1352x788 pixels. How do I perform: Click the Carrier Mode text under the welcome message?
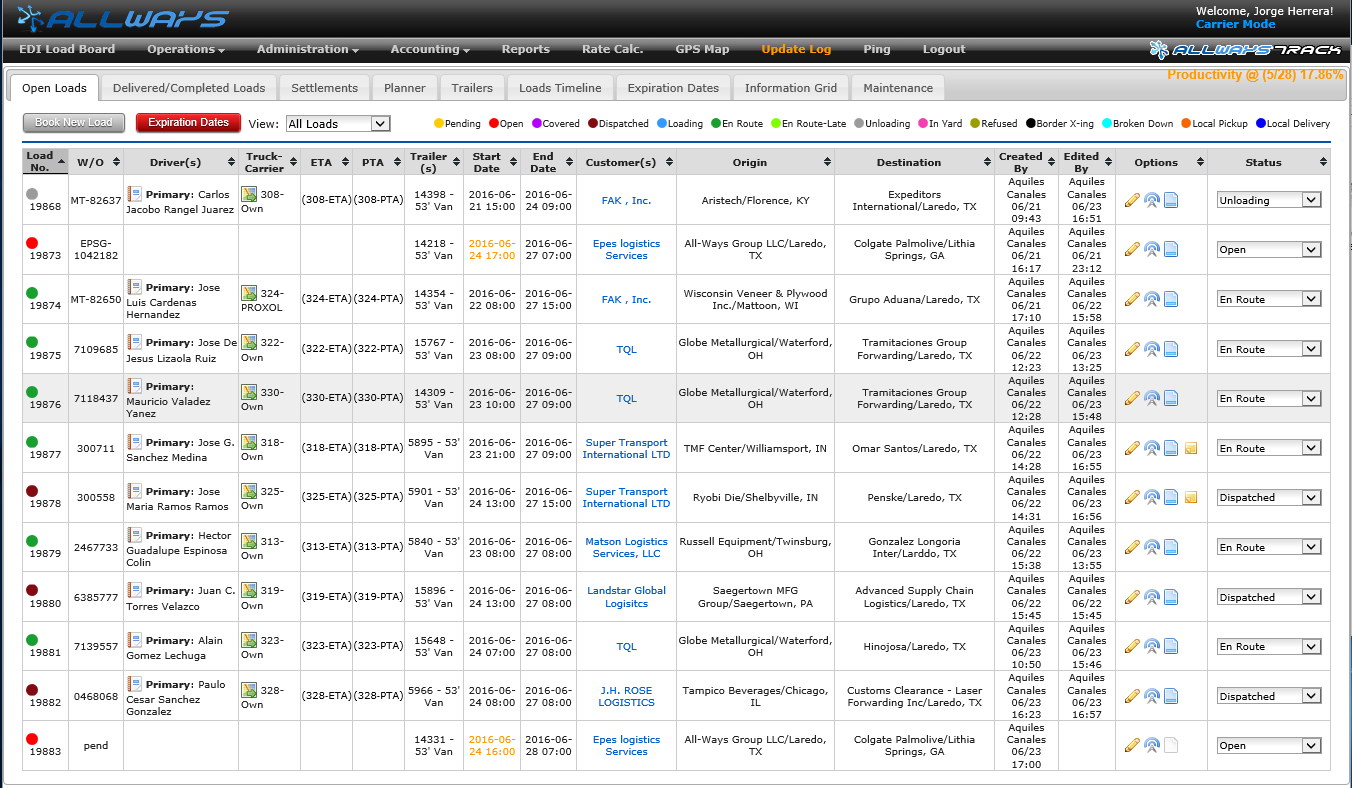click(1235, 24)
